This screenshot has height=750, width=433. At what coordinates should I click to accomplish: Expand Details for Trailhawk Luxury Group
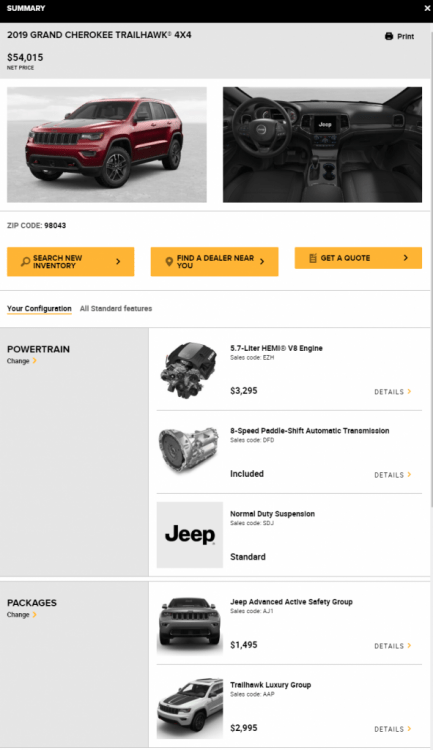[393, 729]
